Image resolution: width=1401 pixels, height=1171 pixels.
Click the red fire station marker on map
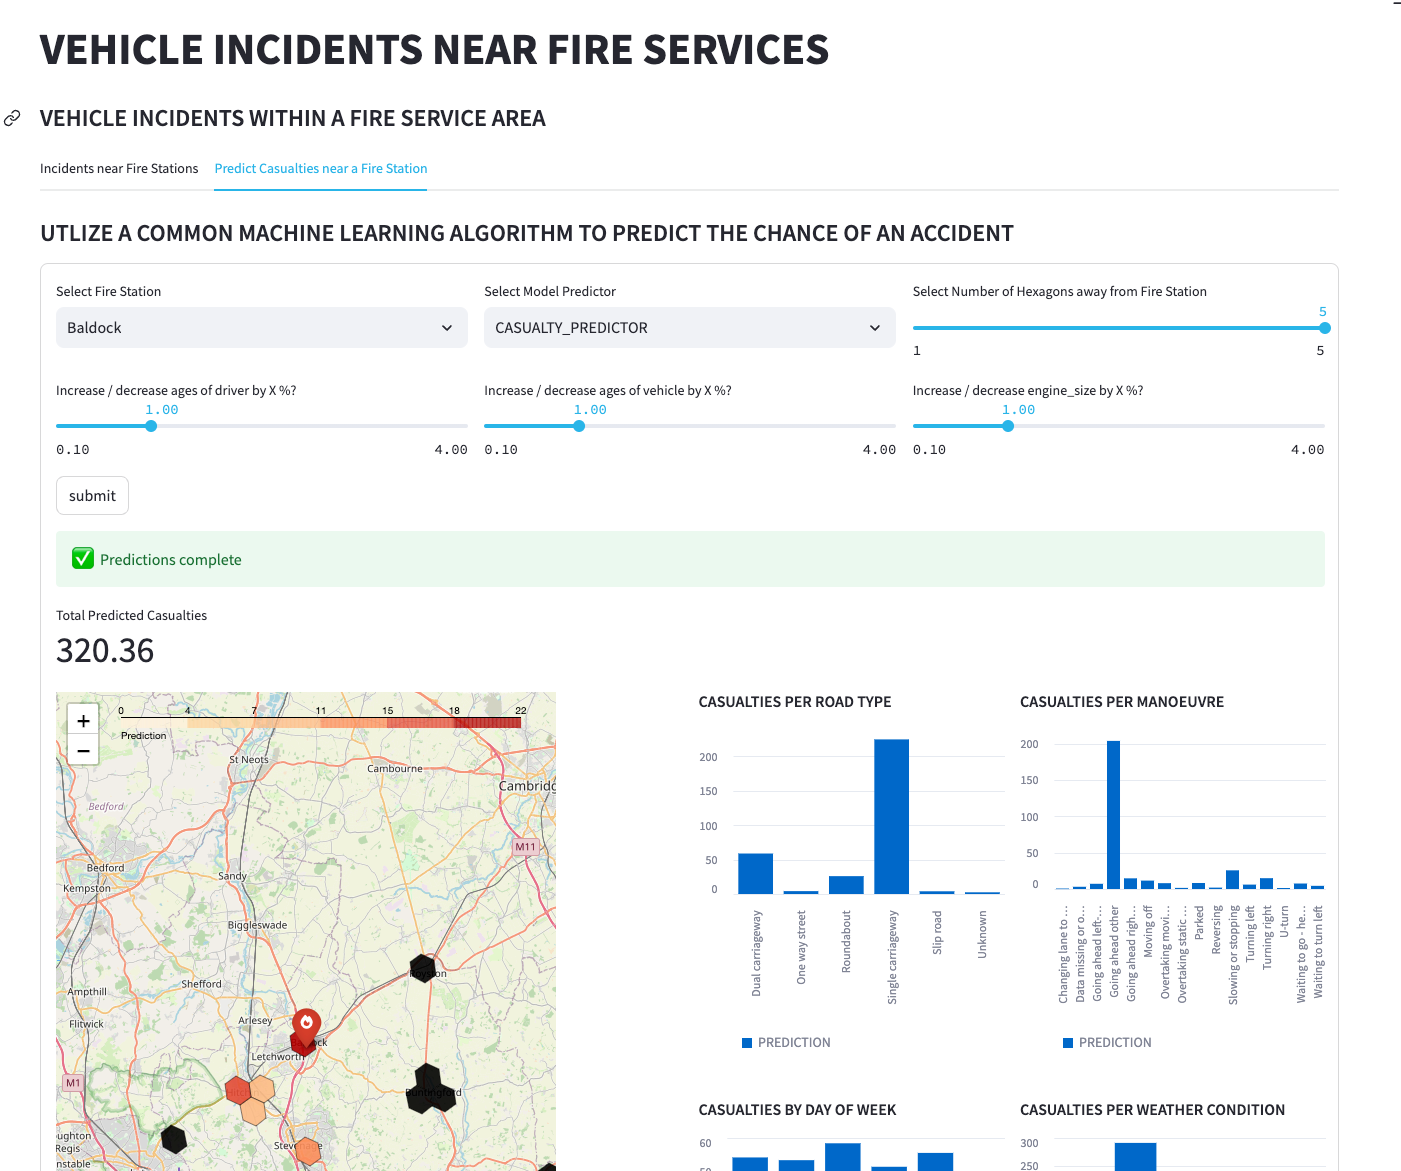306,1025
